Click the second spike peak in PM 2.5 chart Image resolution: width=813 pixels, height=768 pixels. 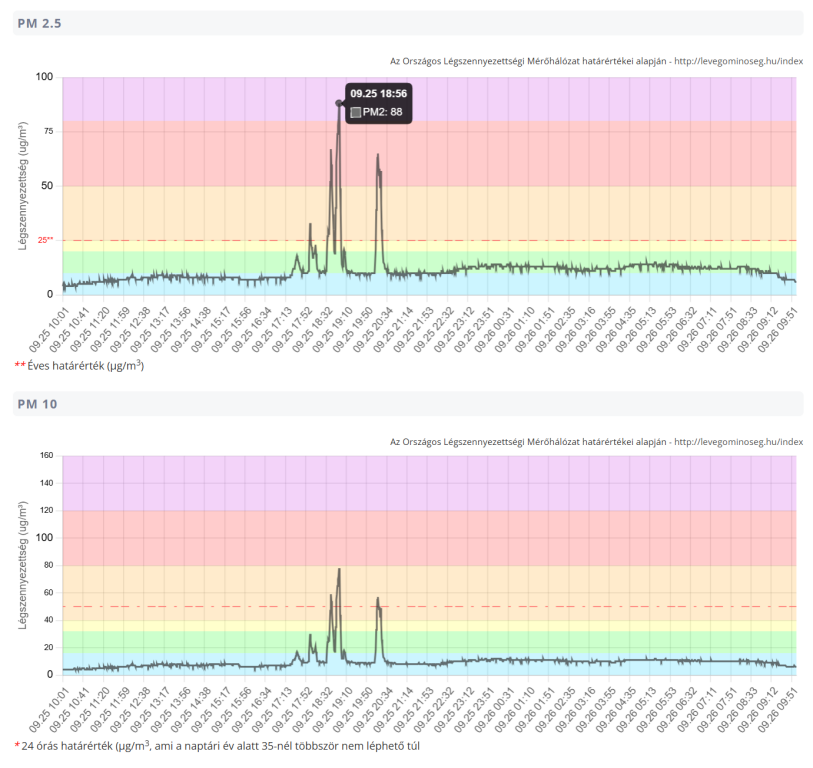pyautogui.click(x=378, y=156)
